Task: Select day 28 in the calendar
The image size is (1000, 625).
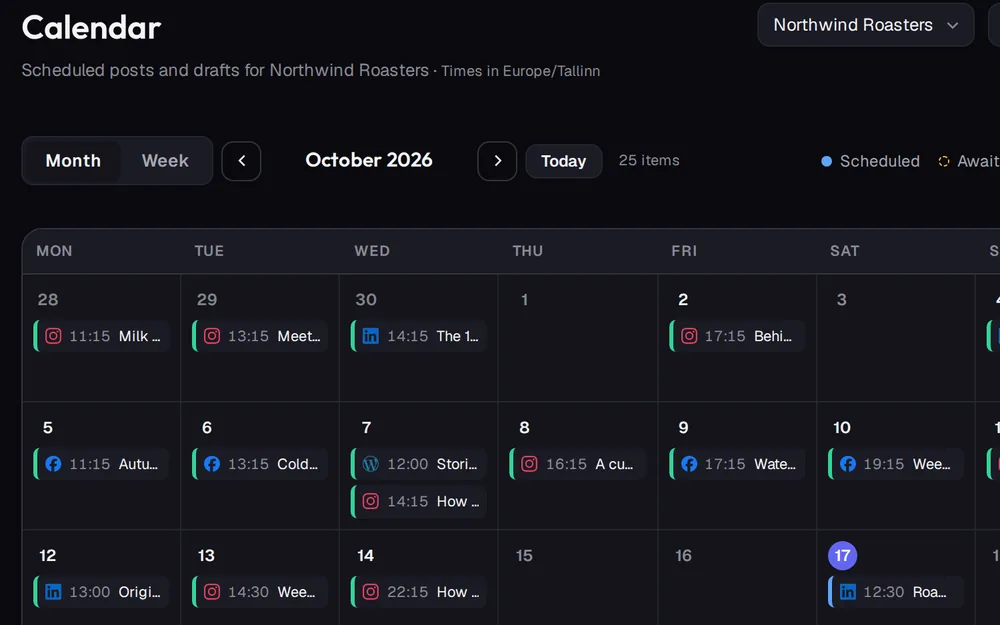Action: [48, 300]
